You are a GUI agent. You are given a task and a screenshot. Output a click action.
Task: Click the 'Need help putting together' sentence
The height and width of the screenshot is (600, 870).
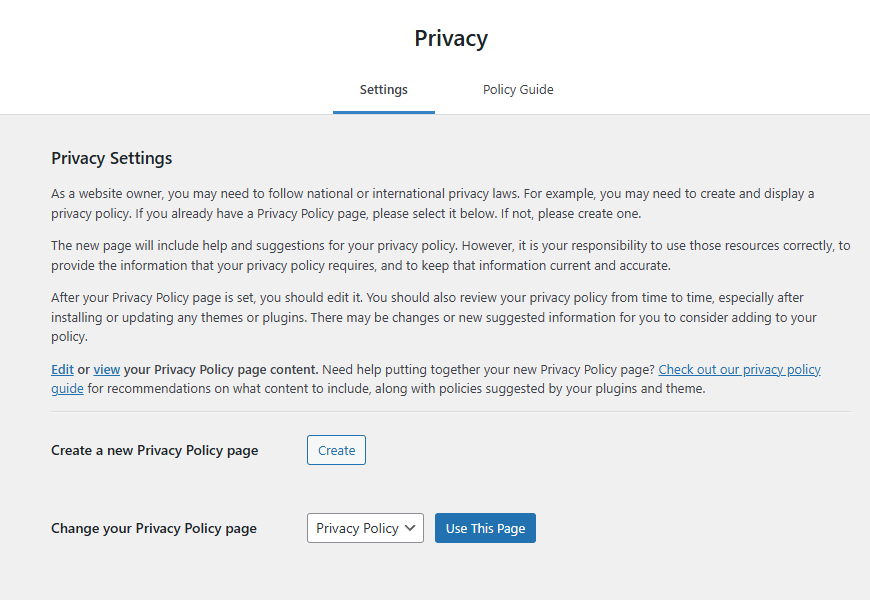tap(488, 370)
